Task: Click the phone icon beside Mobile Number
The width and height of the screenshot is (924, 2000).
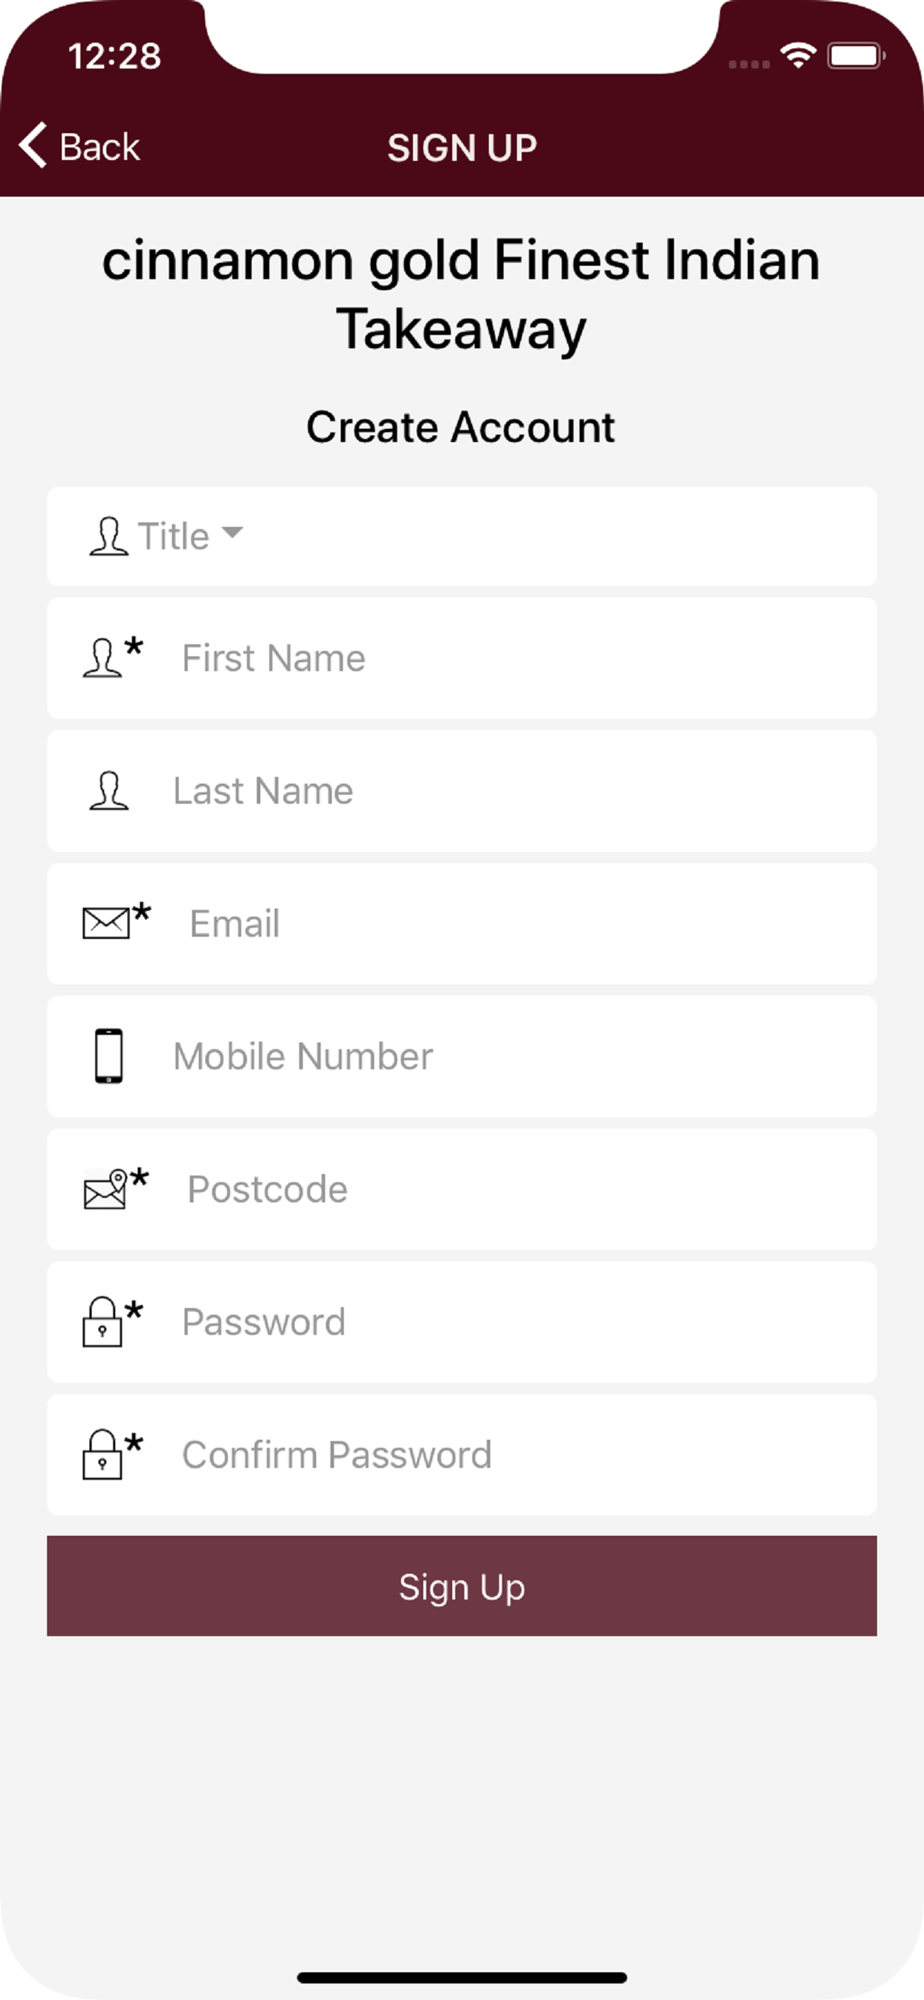Action: [109, 1056]
